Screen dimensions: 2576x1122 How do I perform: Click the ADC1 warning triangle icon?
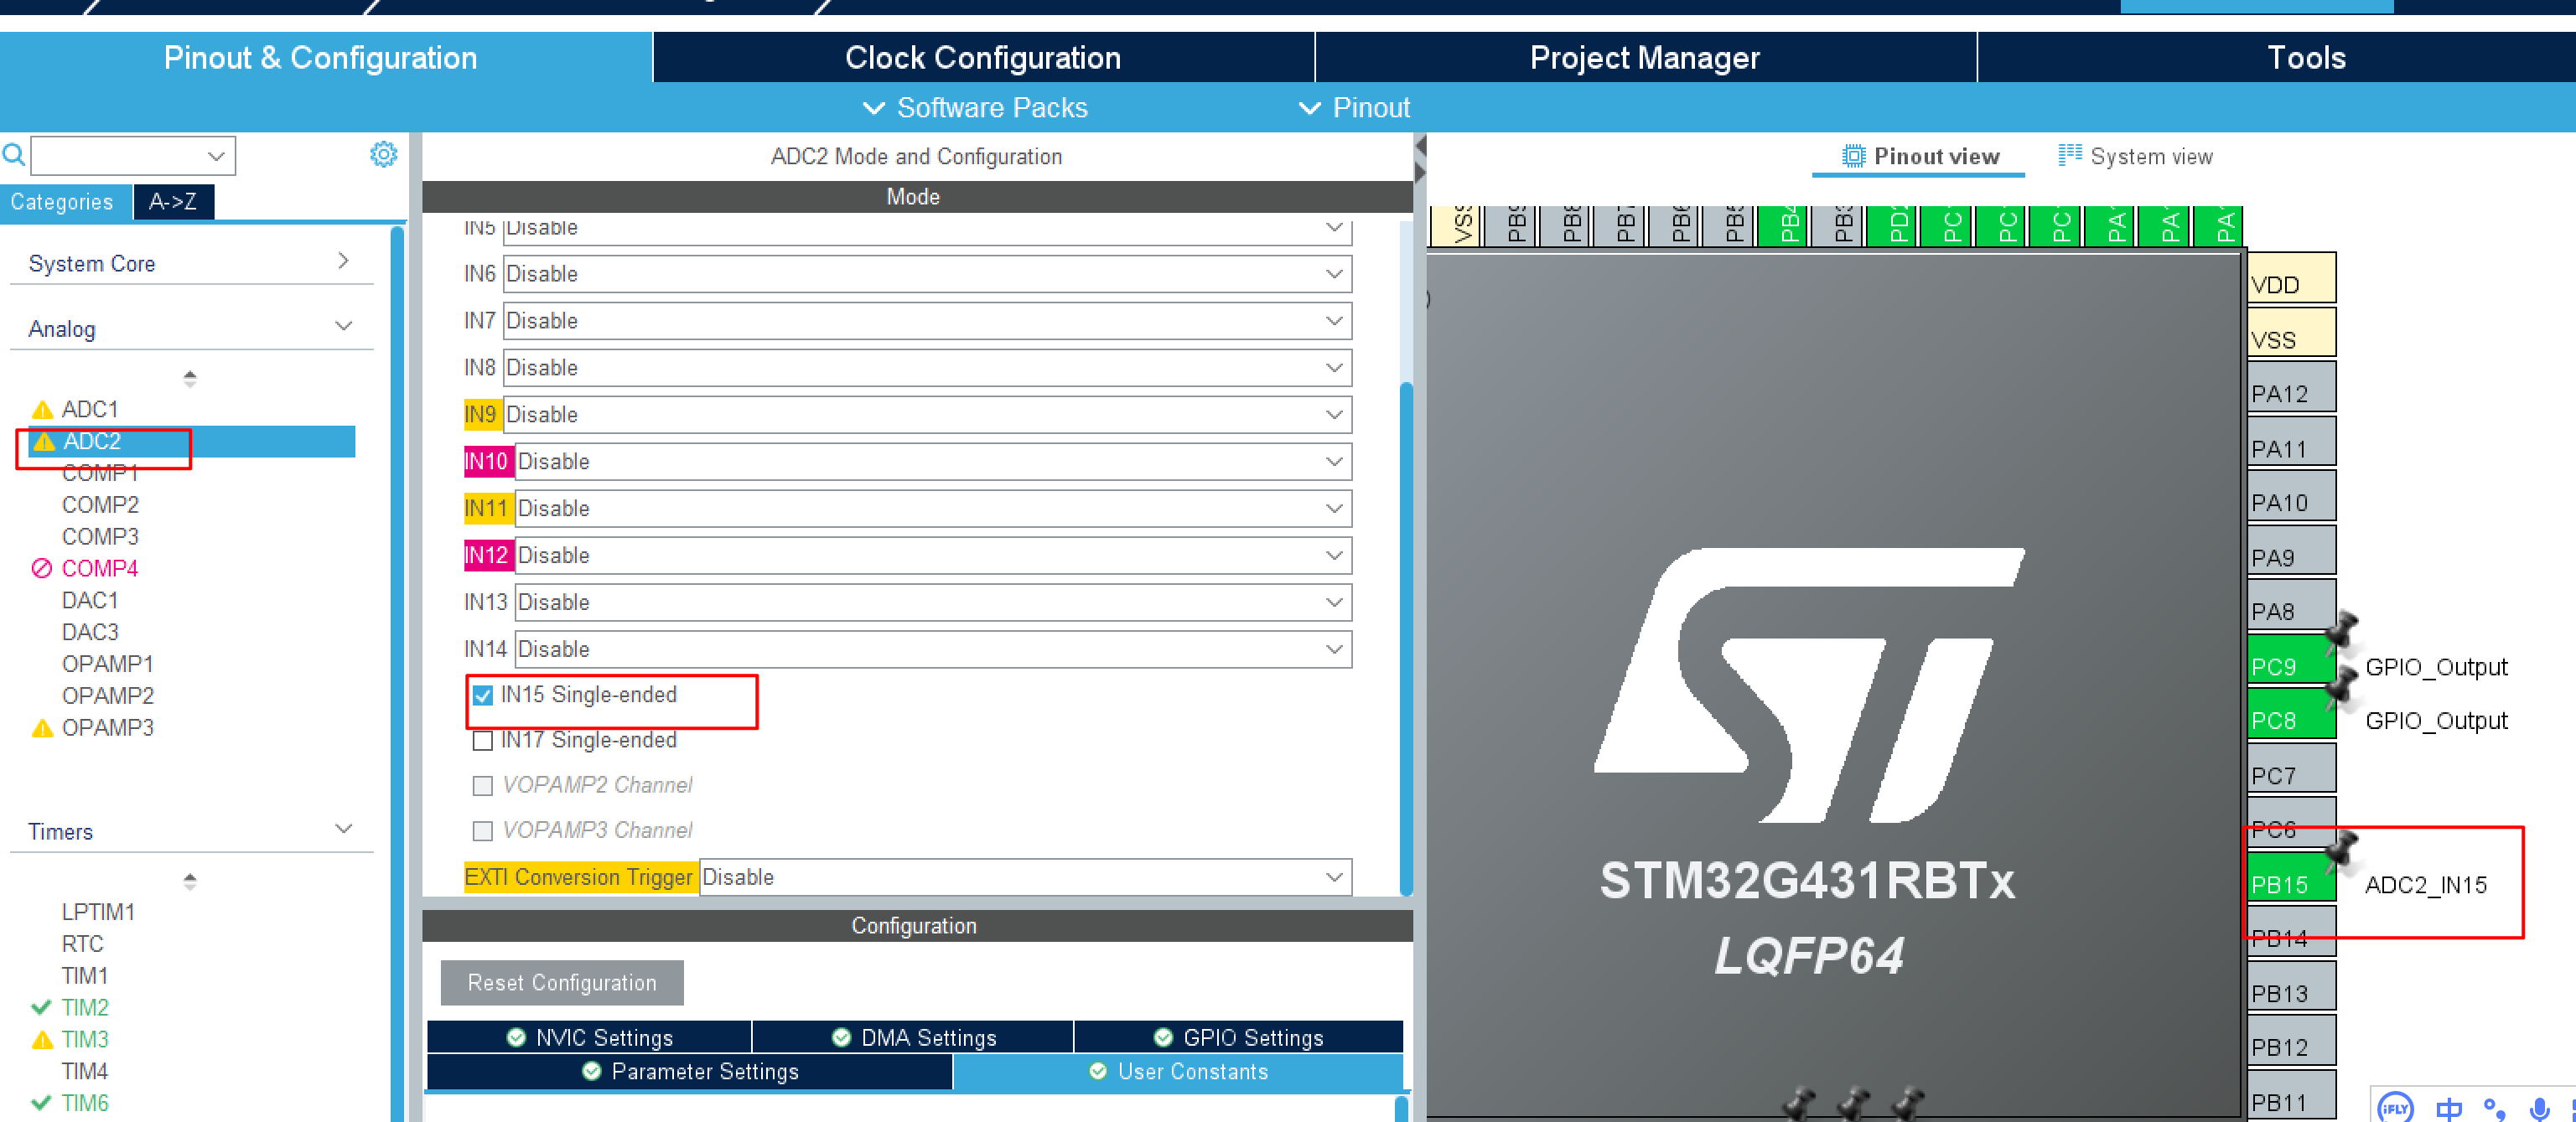click(42, 409)
